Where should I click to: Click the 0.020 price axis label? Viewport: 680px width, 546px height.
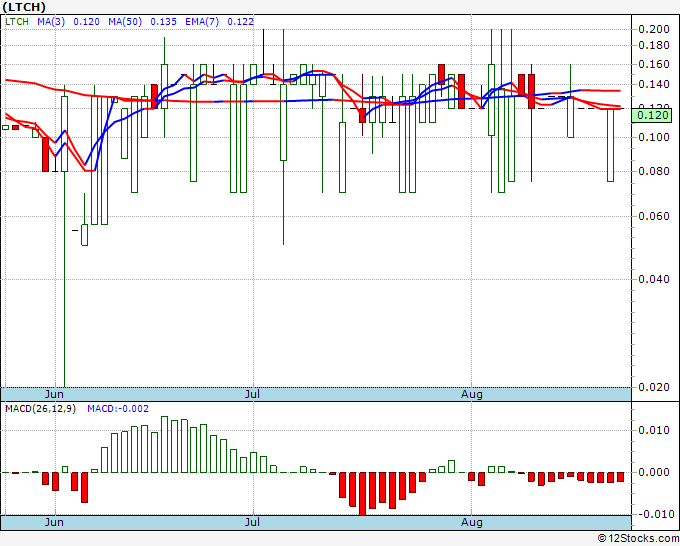(x=654, y=387)
